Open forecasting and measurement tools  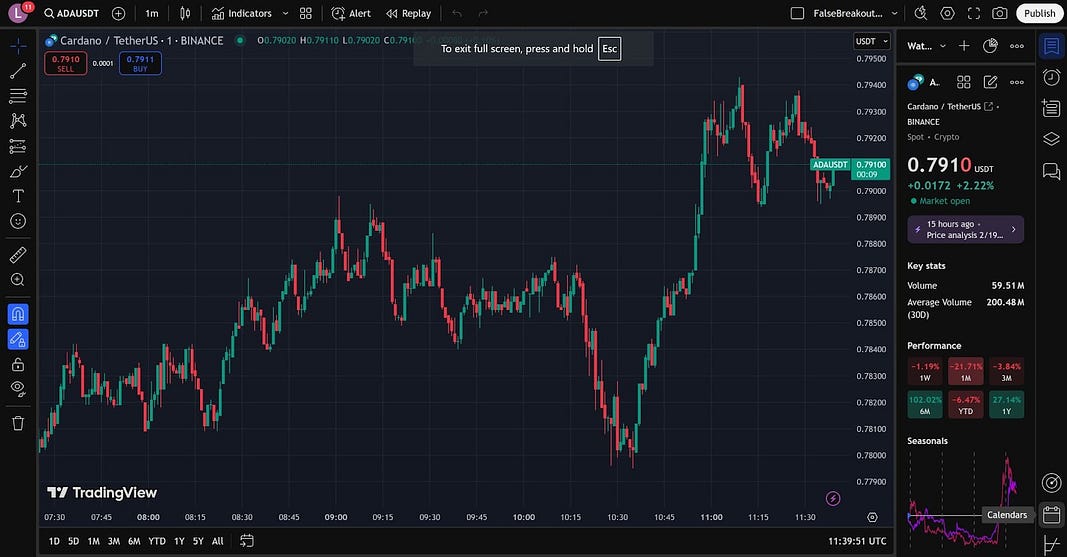click(18, 146)
